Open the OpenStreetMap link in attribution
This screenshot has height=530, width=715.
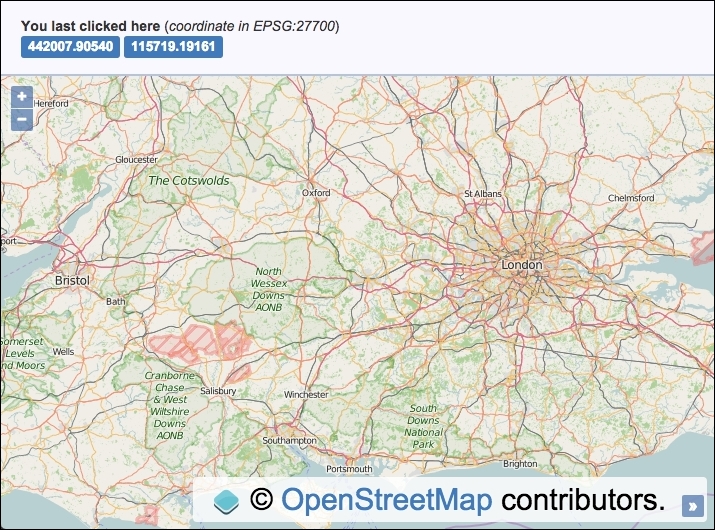coord(387,500)
